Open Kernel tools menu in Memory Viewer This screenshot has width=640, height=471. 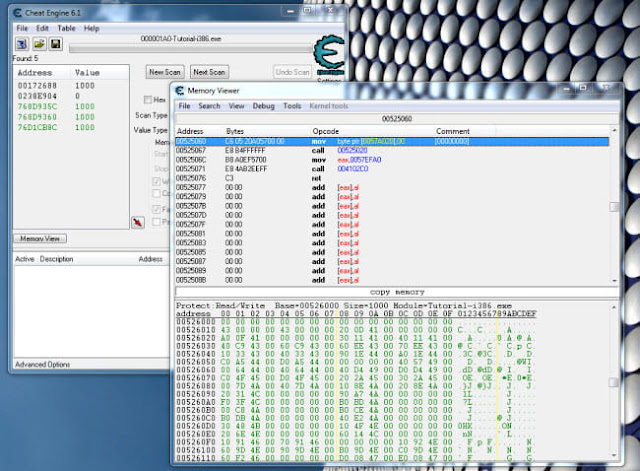click(x=329, y=106)
